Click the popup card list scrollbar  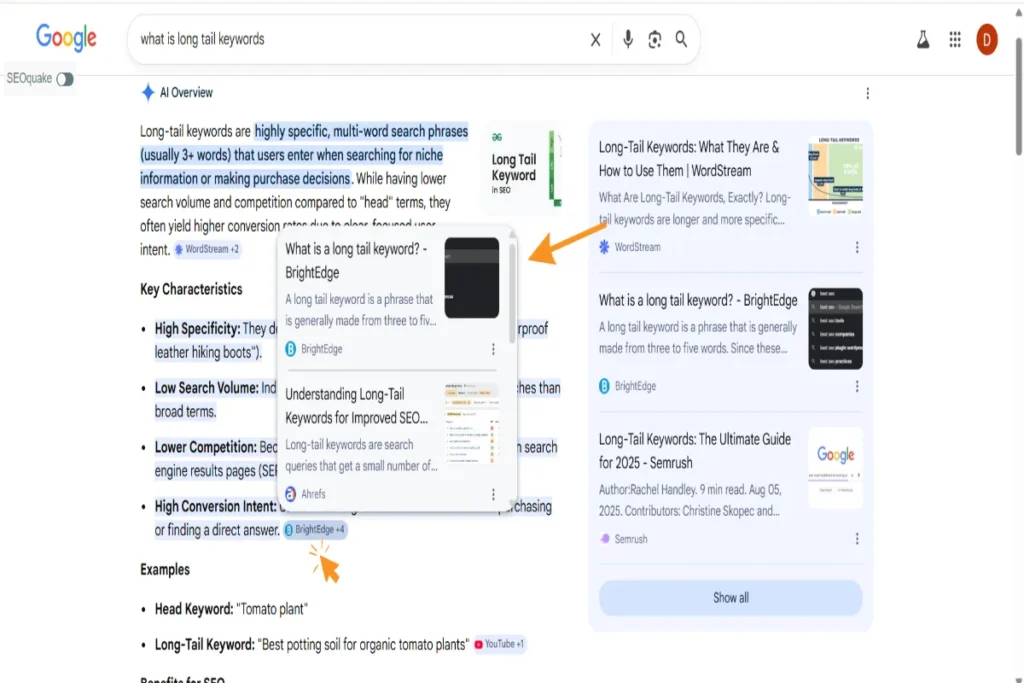click(x=512, y=294)
